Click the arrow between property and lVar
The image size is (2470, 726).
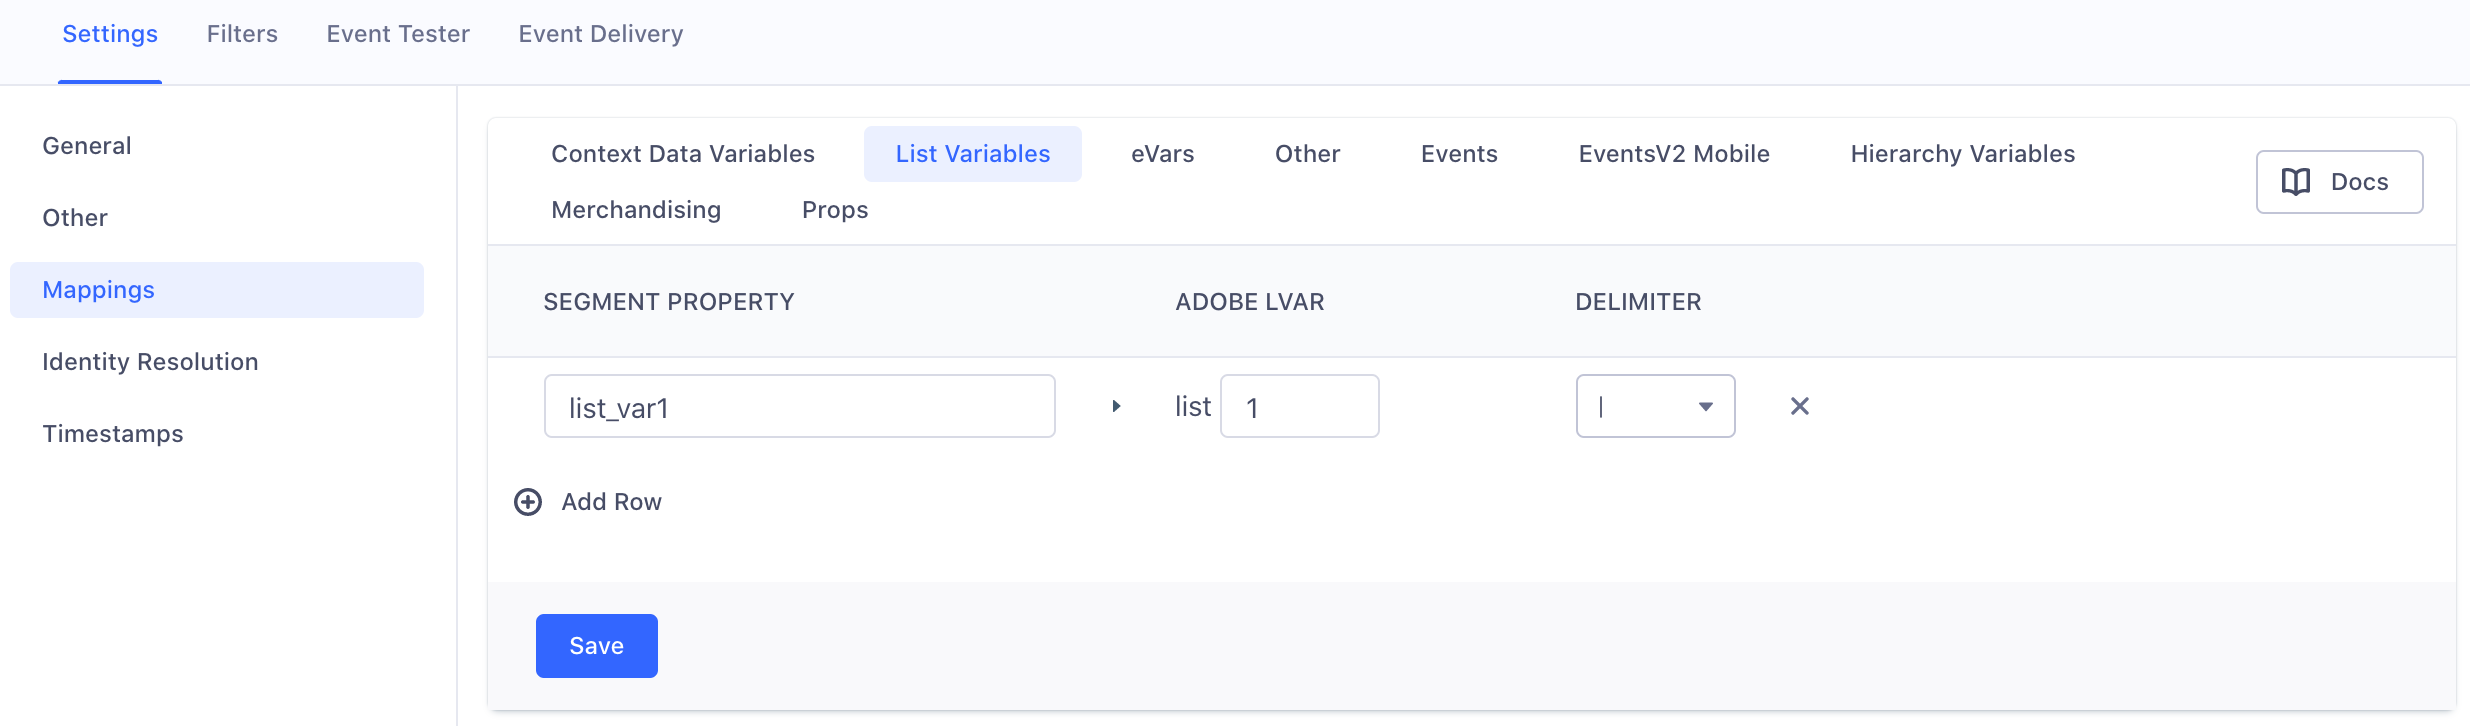[x=1116, y=406]
